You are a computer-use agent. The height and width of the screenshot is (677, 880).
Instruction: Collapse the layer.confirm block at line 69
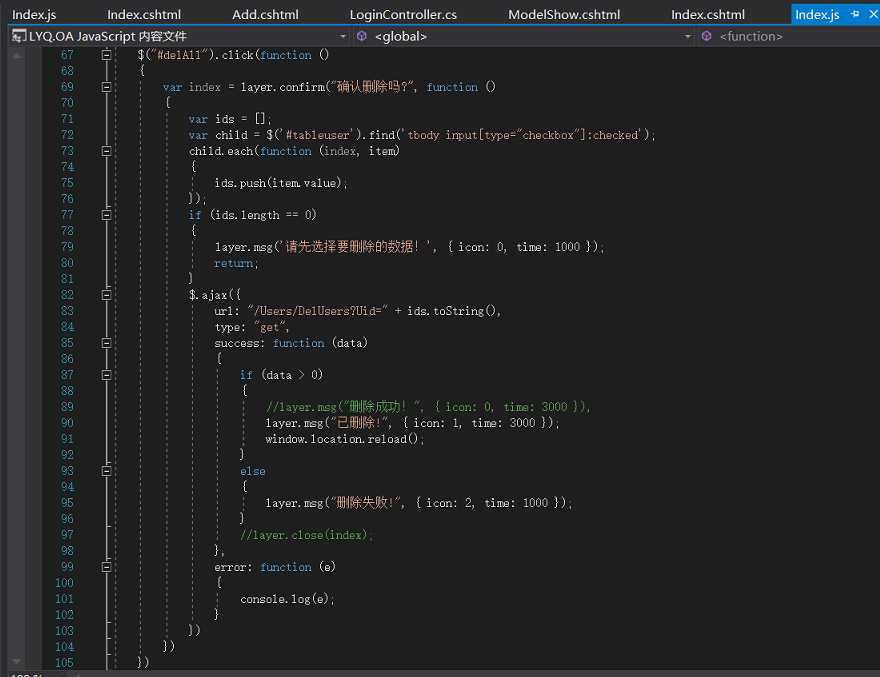click(x=106, y=87)
